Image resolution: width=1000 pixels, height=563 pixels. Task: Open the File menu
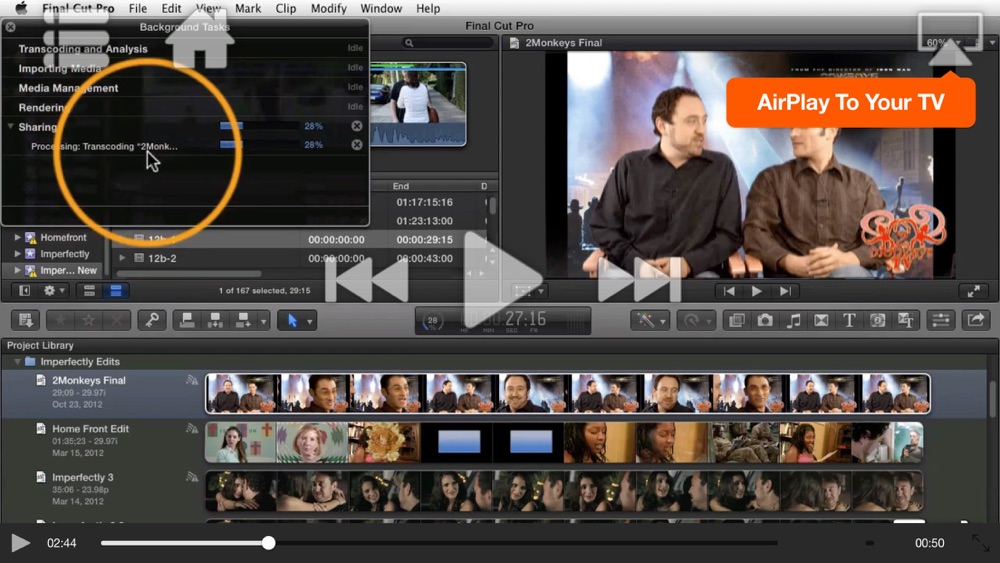click(x=138, y=8)
